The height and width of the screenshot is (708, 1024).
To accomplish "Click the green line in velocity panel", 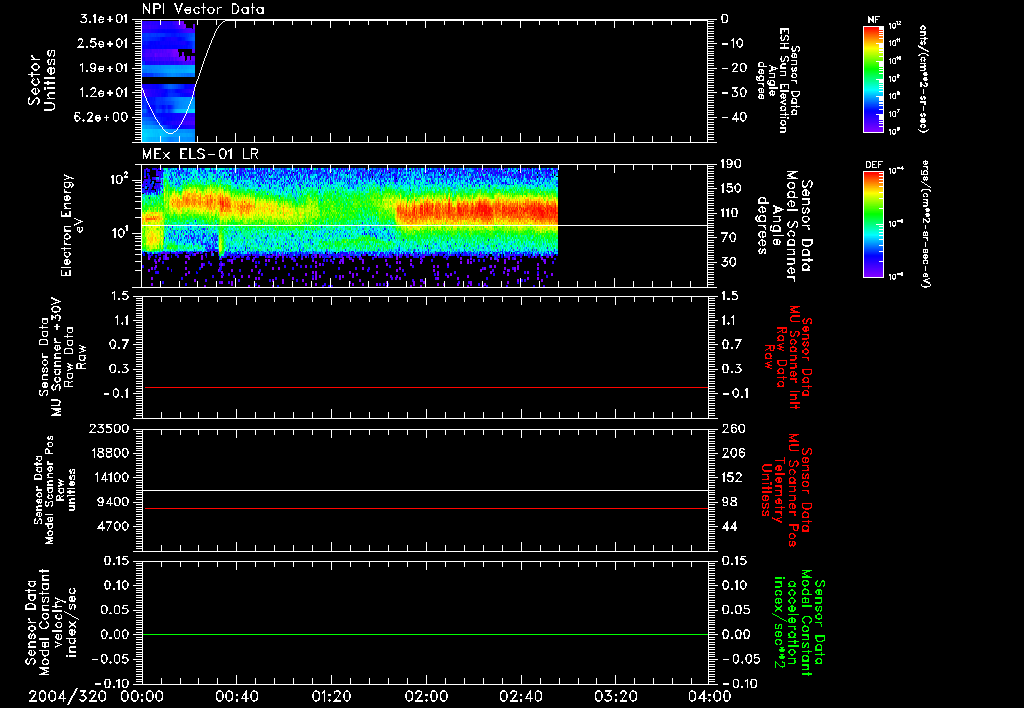I will [x=424, y=634].
